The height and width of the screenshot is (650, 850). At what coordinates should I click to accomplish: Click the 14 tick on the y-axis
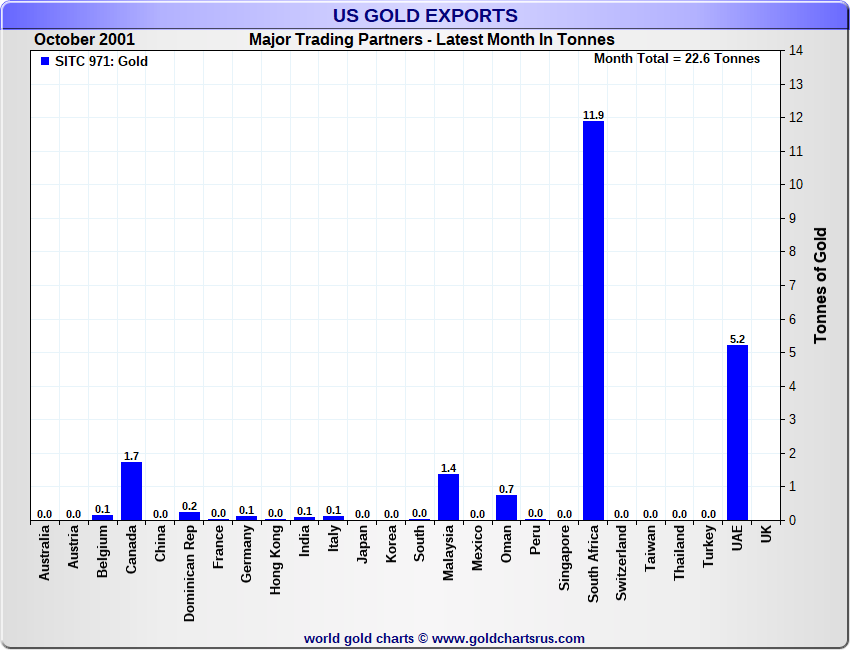click(x=796, y=50)
